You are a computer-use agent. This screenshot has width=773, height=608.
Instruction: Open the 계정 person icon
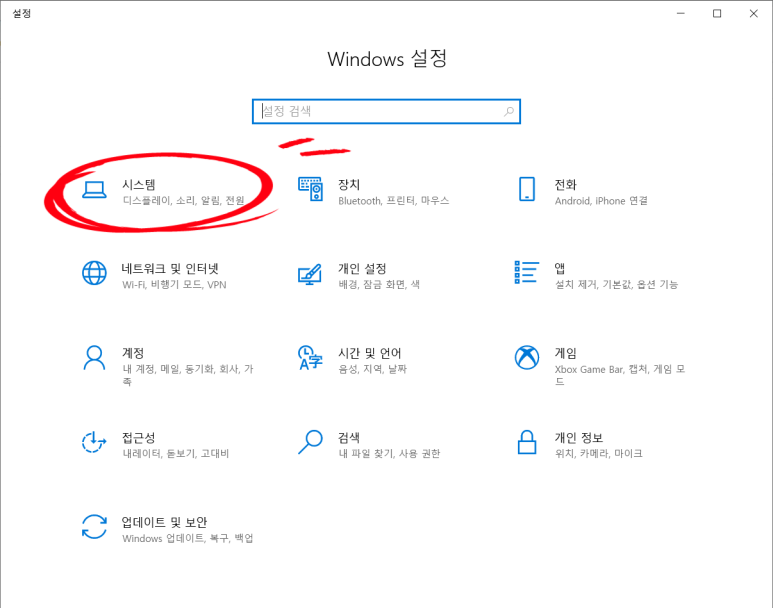pos(94,358)
